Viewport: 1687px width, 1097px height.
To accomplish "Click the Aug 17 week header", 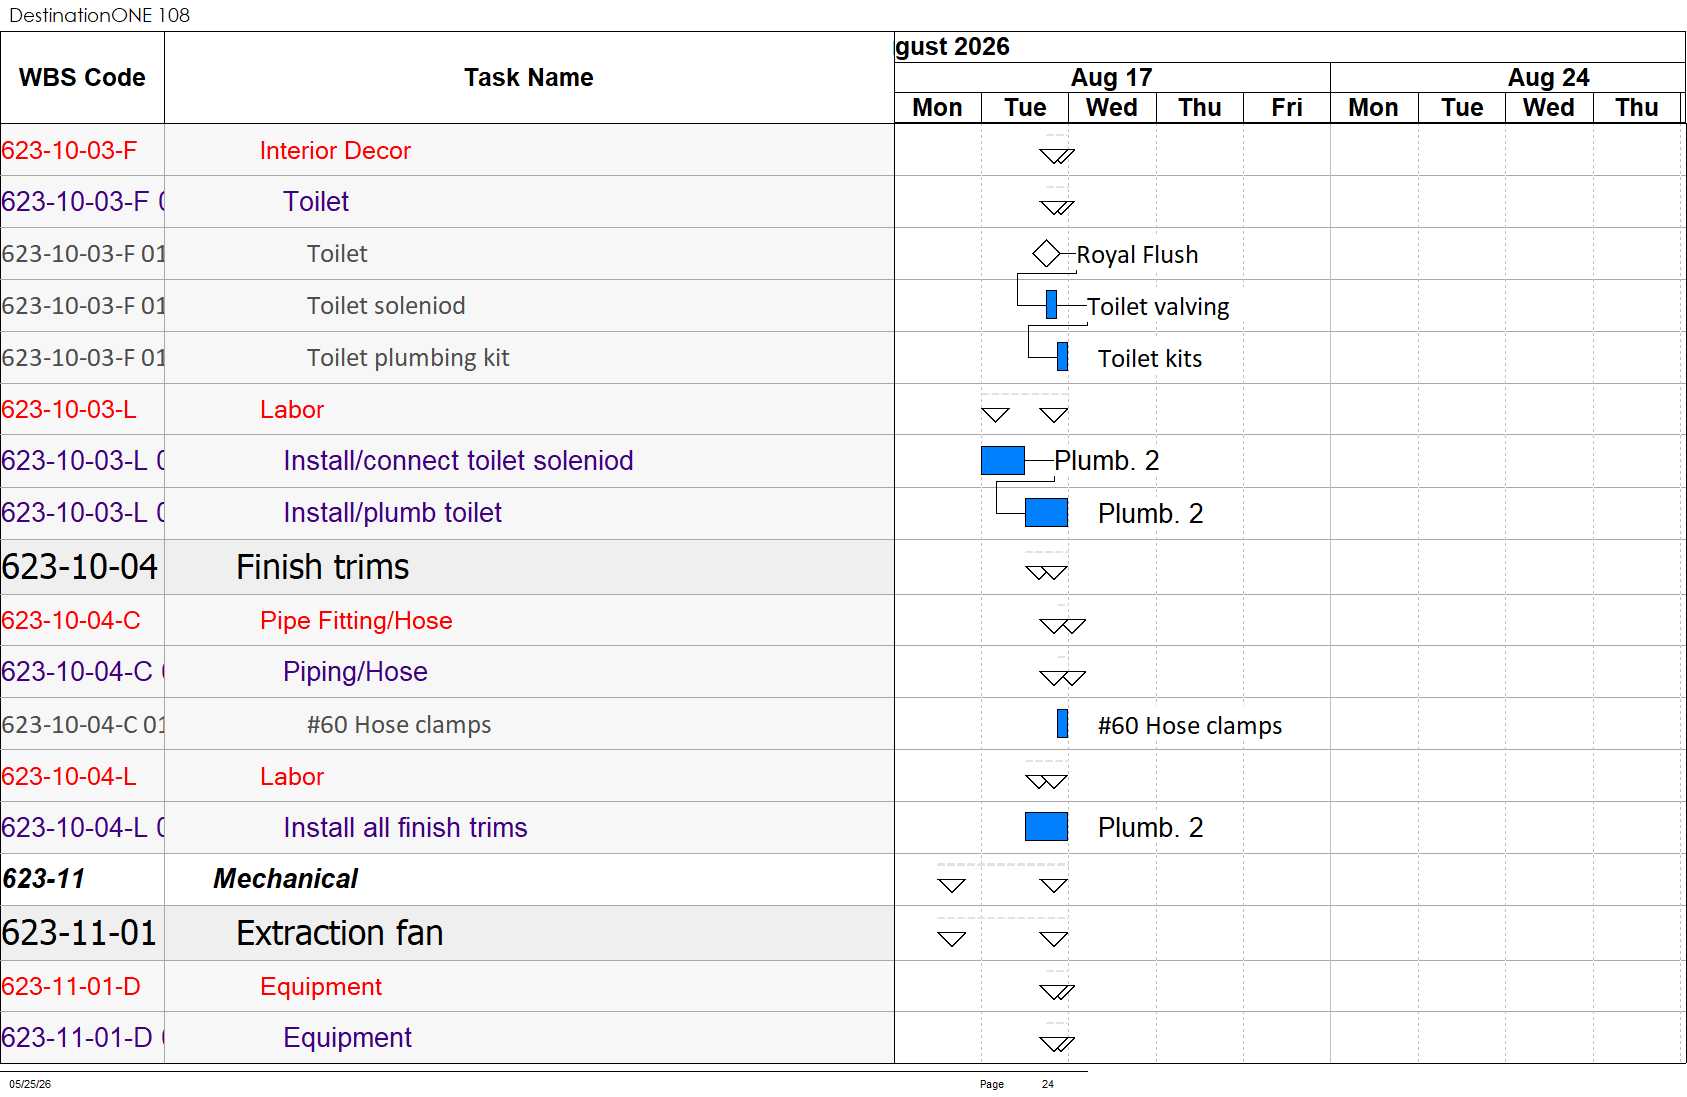I will (1112, 77).
